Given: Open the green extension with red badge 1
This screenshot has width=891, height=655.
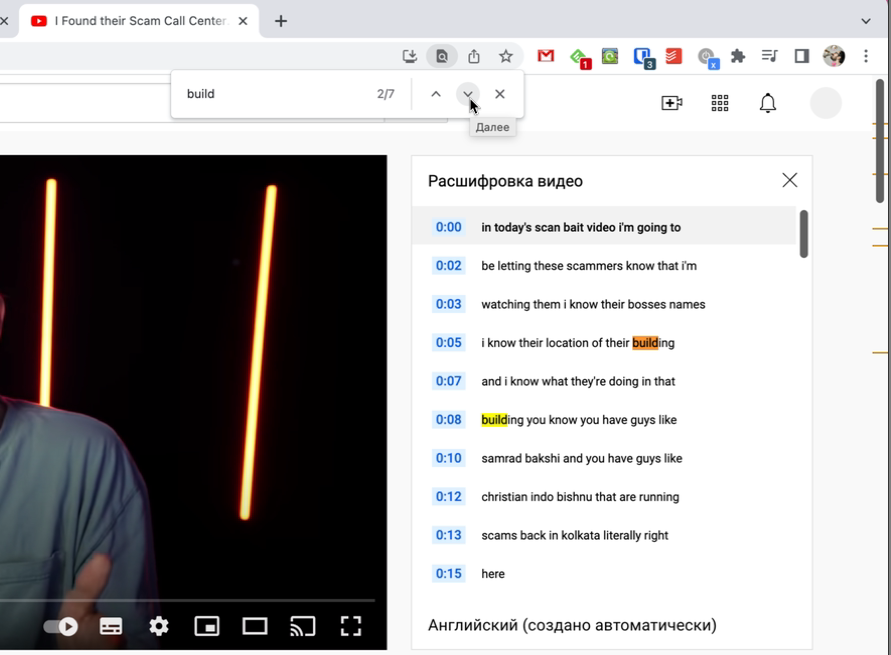Looking at the screenshot, I should pyautogui.click(x=579, y=57).
